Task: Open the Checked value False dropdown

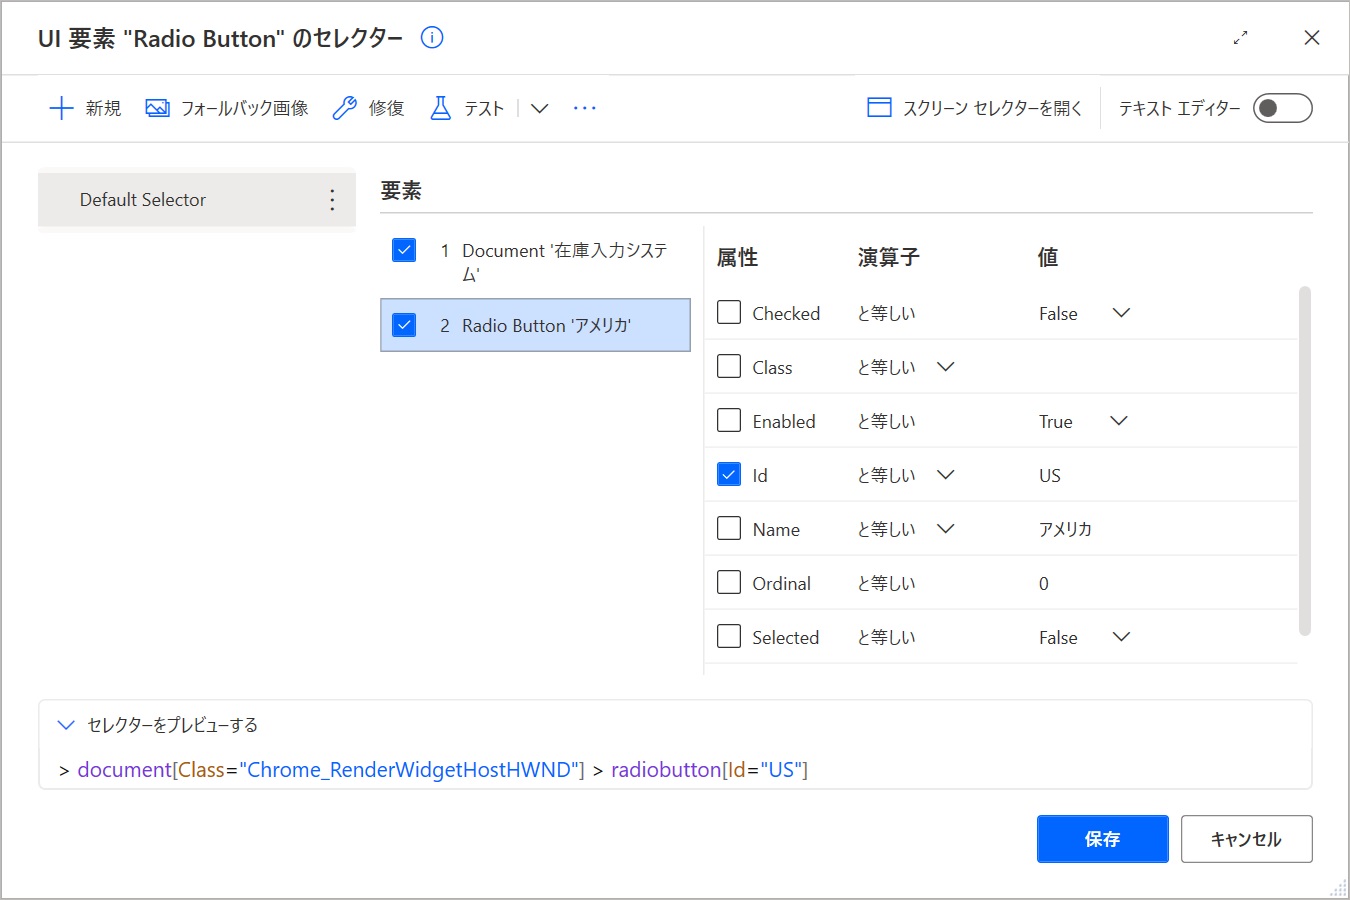Action: [x=1121, y=313]
